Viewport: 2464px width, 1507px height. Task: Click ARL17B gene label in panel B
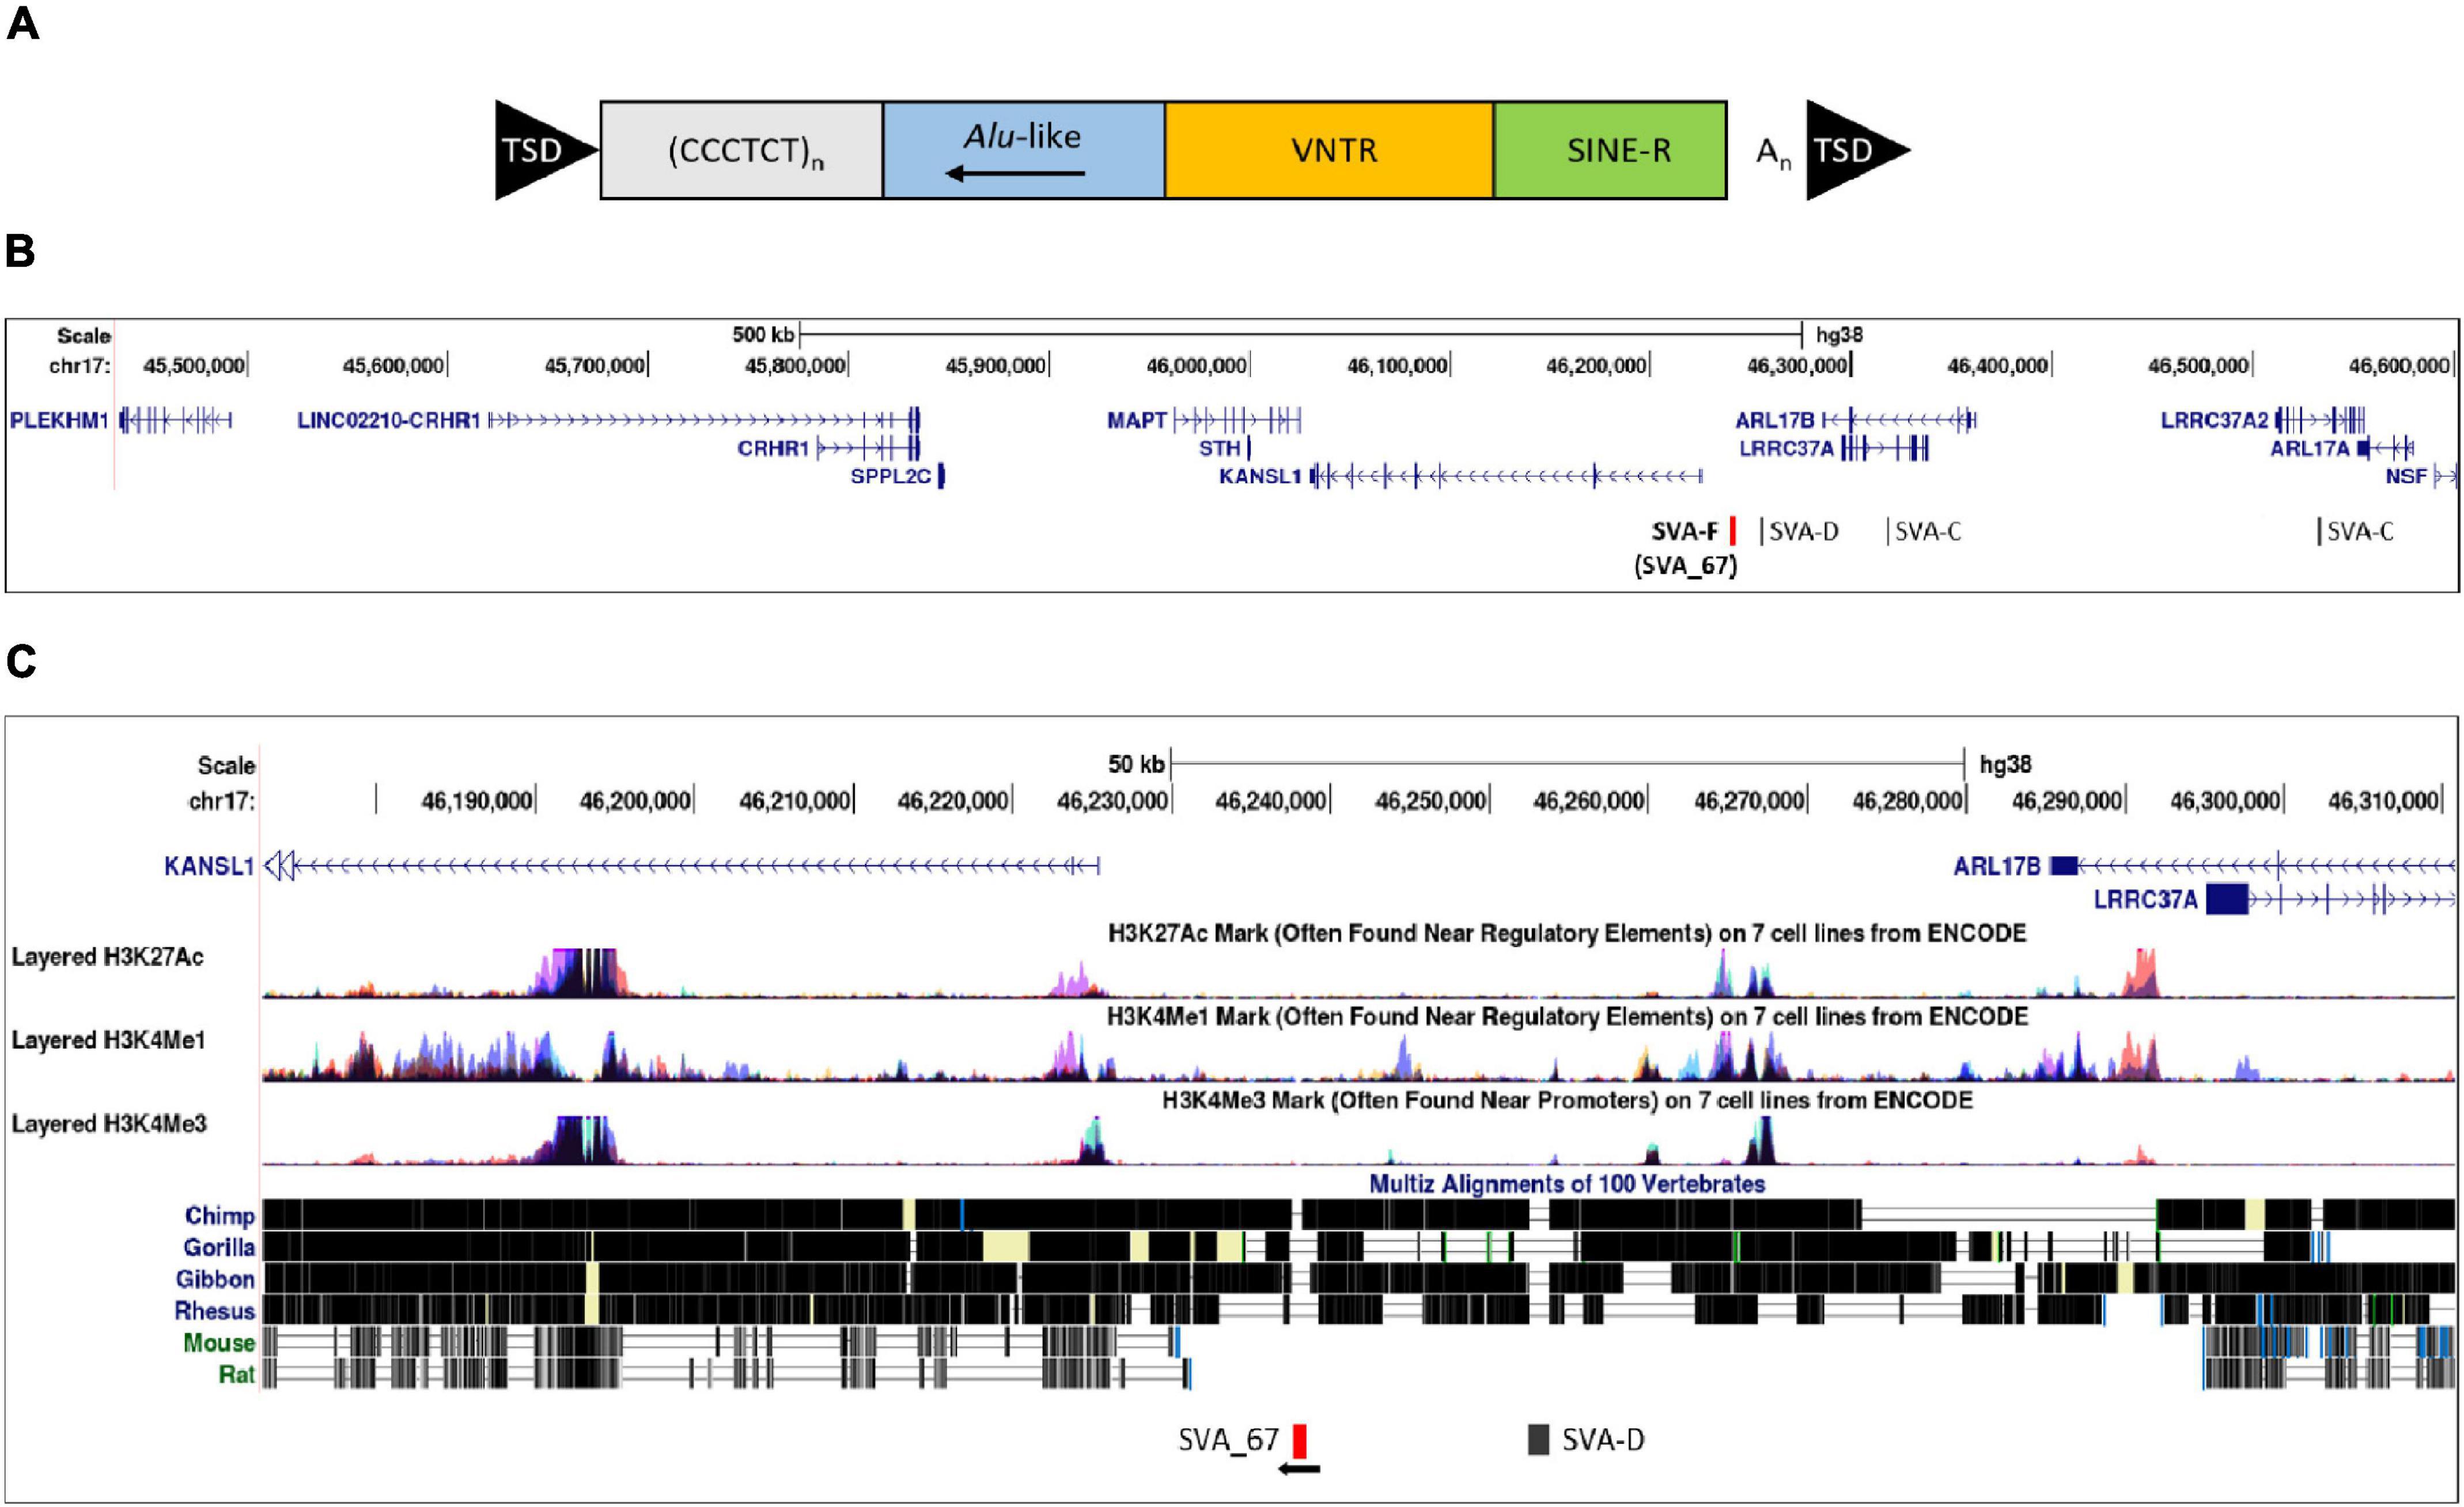[x=1775, y=420]
